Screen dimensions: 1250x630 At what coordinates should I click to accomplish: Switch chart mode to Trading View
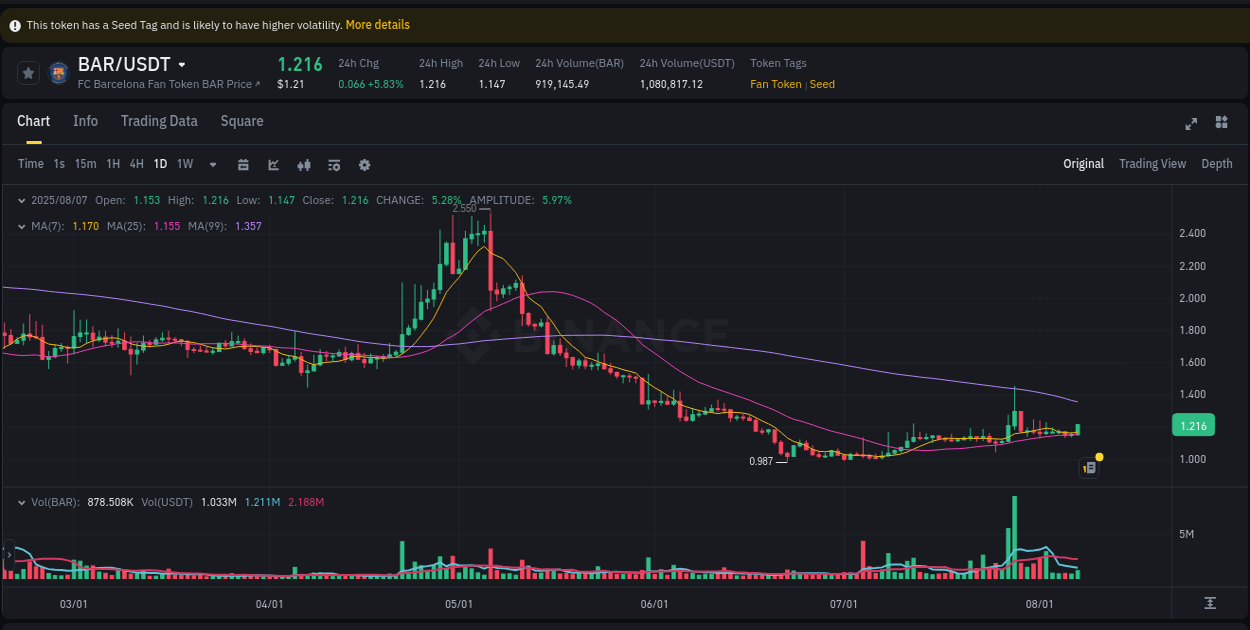(1152, 163)
